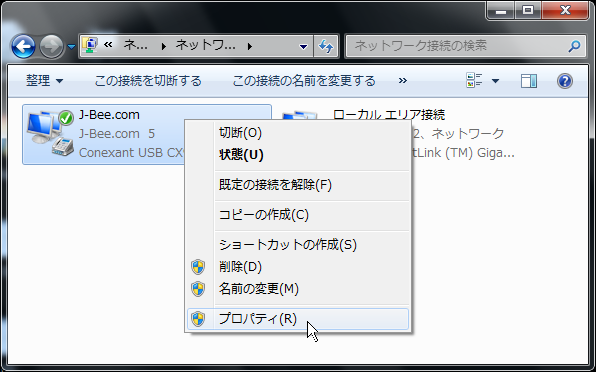Image resolution: width=596 pixels, height=372 pixels.
Task: Select the ネ... breadcrumb segment
Action: pyautogui.click(x=135, y=46)
